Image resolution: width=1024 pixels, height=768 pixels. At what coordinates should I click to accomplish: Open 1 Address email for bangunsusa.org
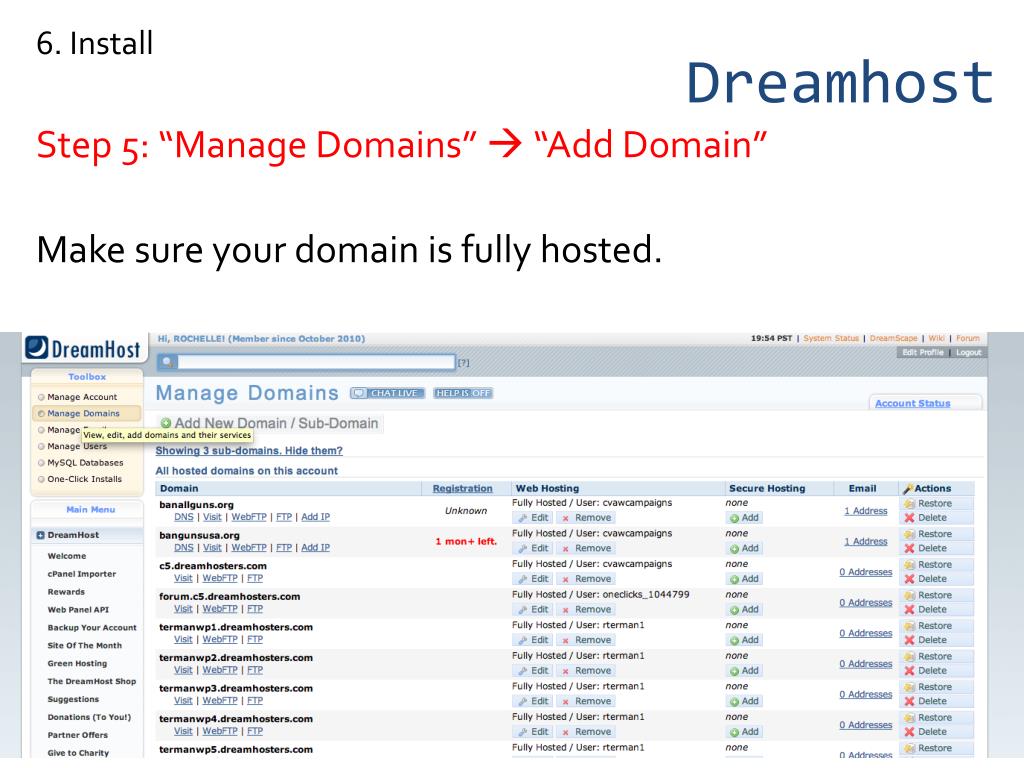[x=865, y=541]
